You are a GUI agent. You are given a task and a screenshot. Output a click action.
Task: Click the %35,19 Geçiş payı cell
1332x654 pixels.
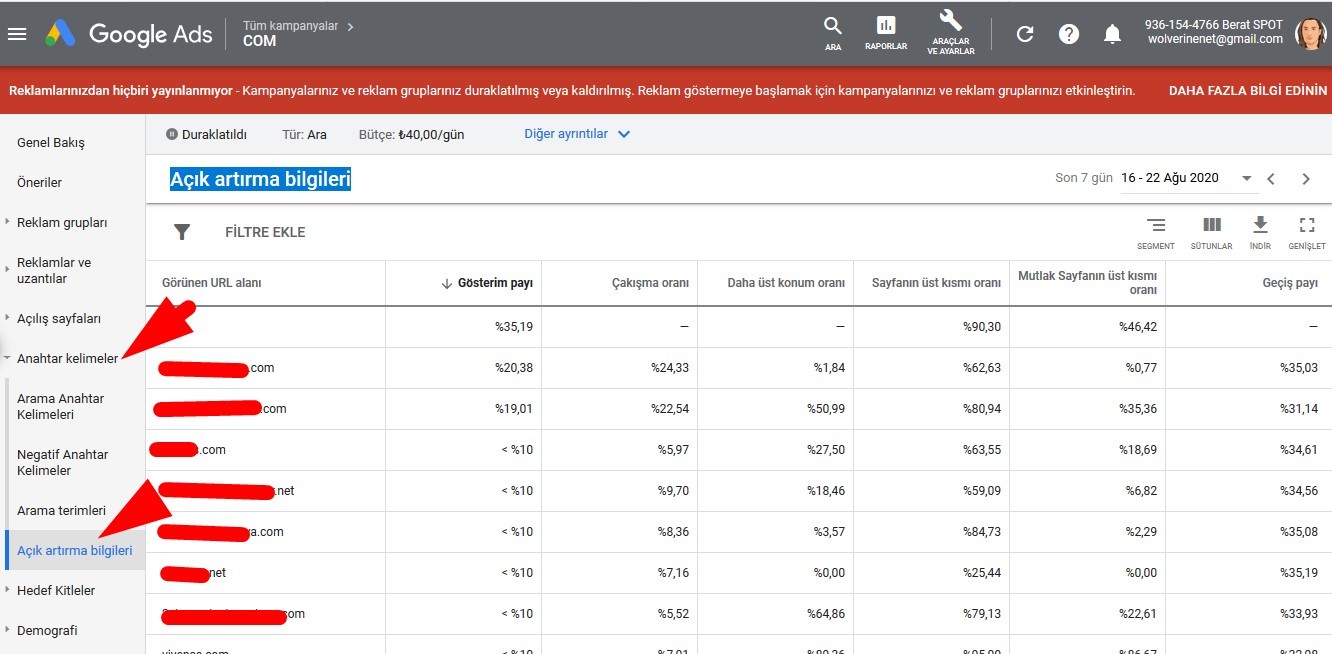point(1299,572)
